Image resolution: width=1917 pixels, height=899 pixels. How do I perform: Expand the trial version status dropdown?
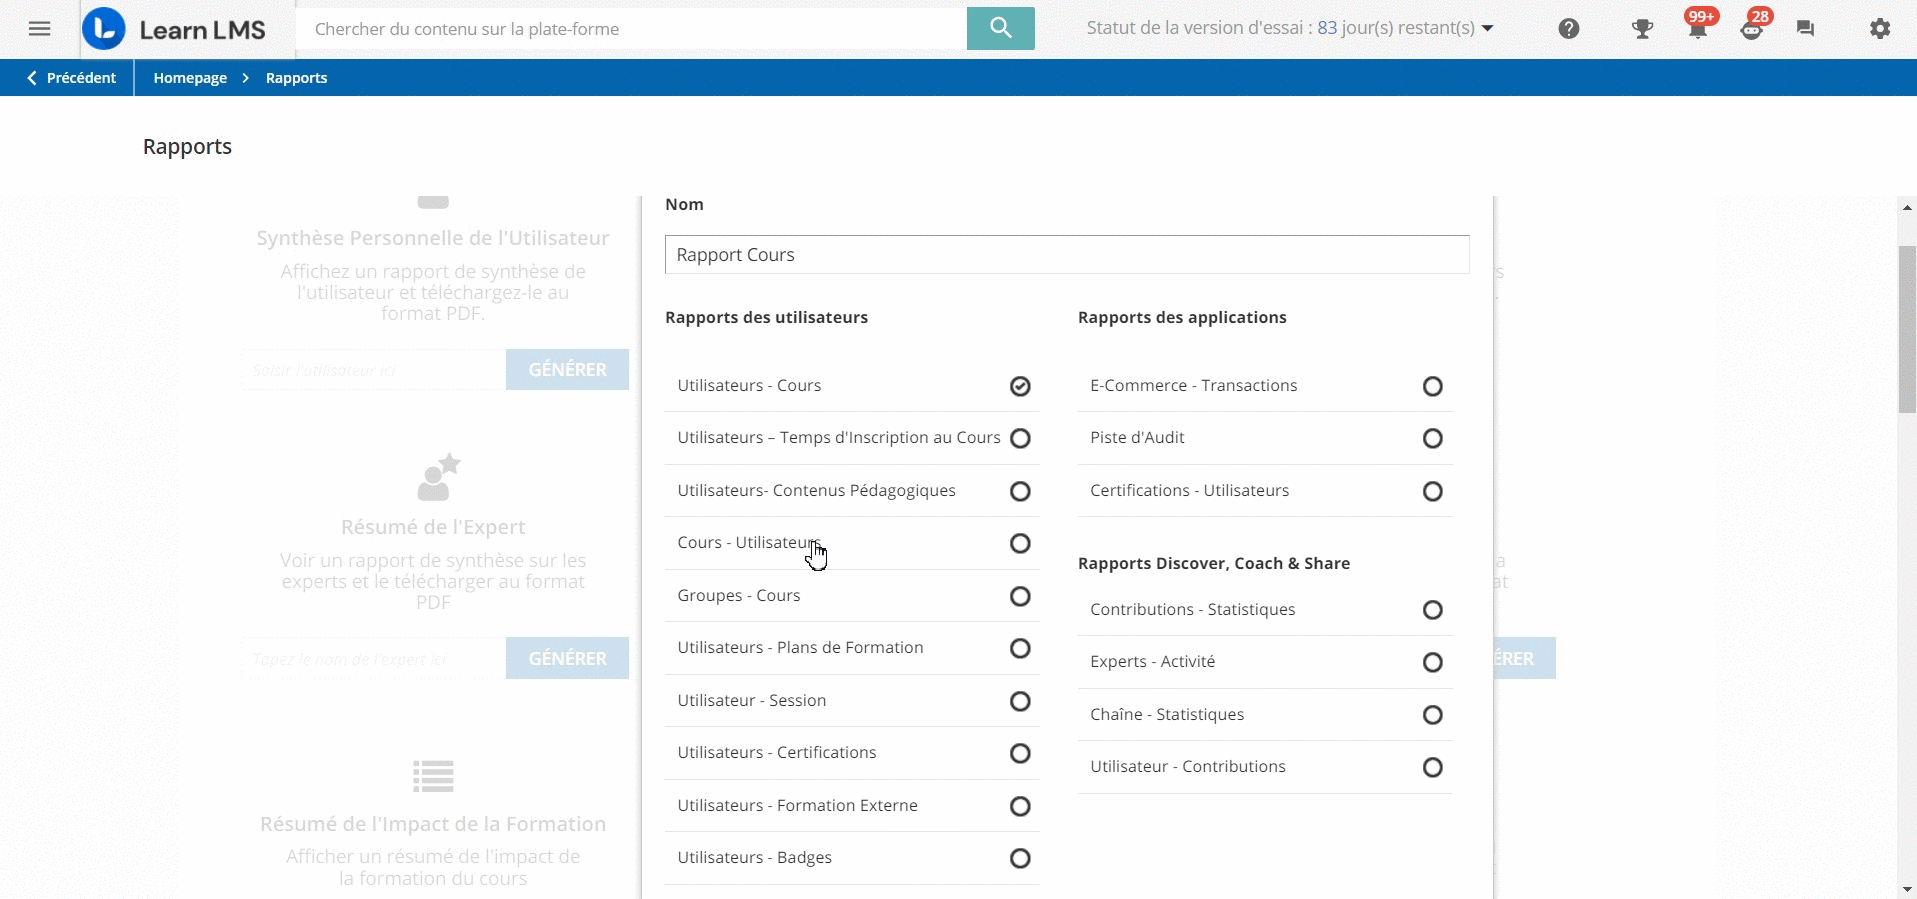pyautogui.click(x=1487, y=29)
